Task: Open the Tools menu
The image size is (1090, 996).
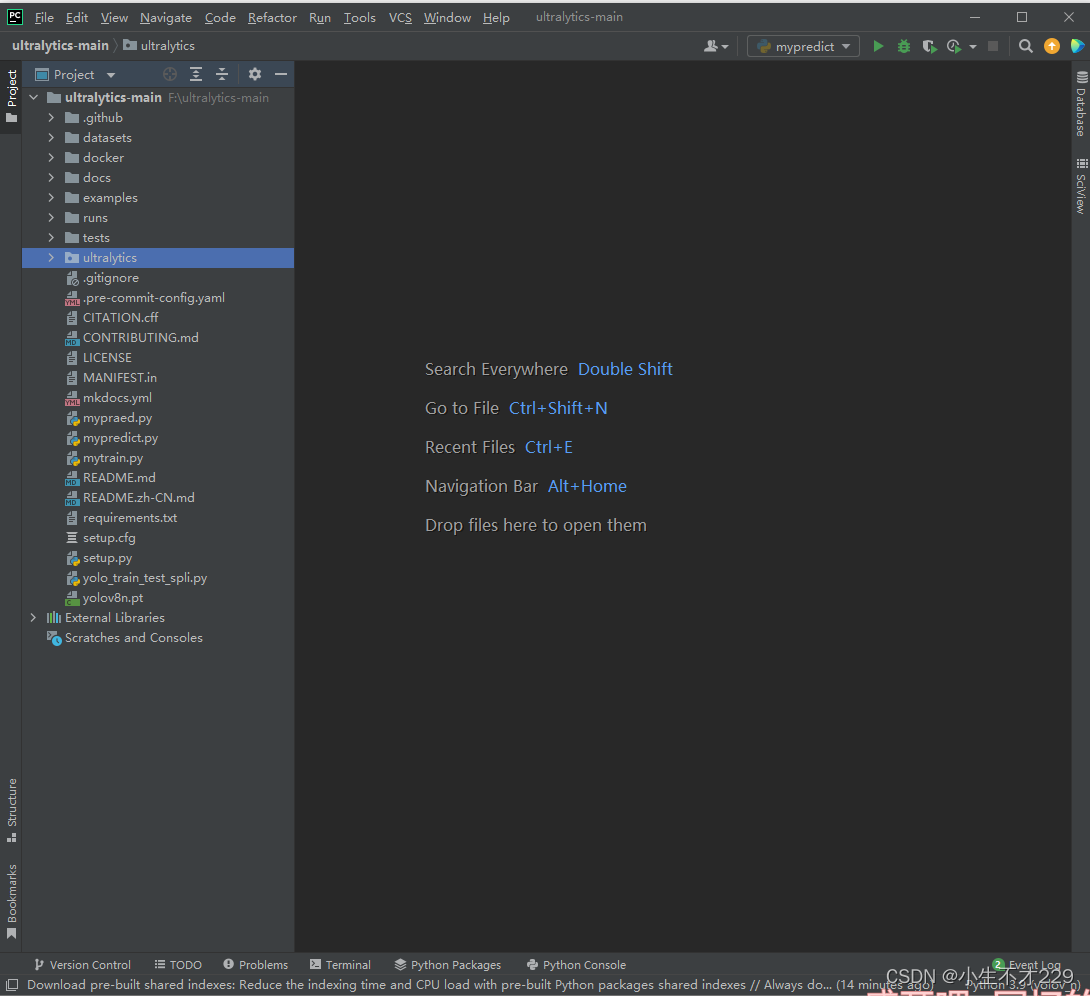Action: (x=359, y=17)
